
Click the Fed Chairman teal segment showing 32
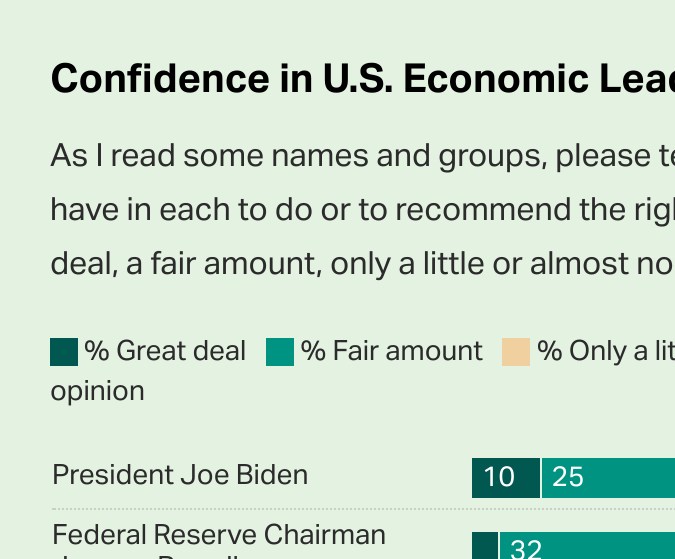(587, 546)
